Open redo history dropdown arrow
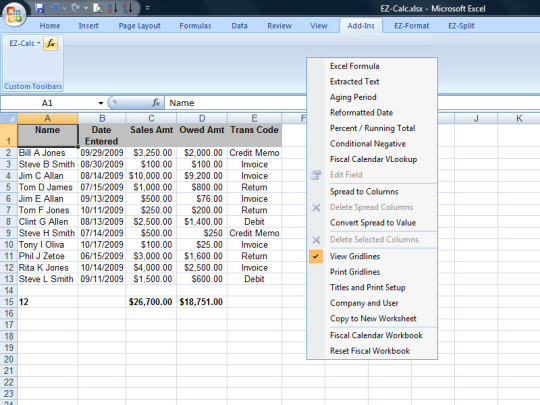Viewport: 540px width, 405px height. pos(86,8)
